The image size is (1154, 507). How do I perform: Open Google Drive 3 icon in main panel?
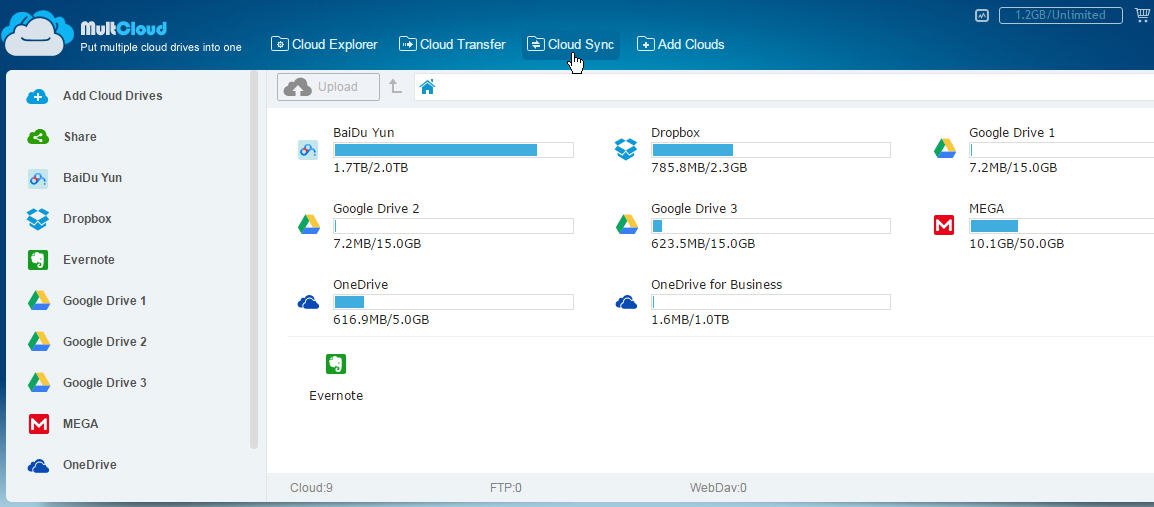[x=626, y=225]
